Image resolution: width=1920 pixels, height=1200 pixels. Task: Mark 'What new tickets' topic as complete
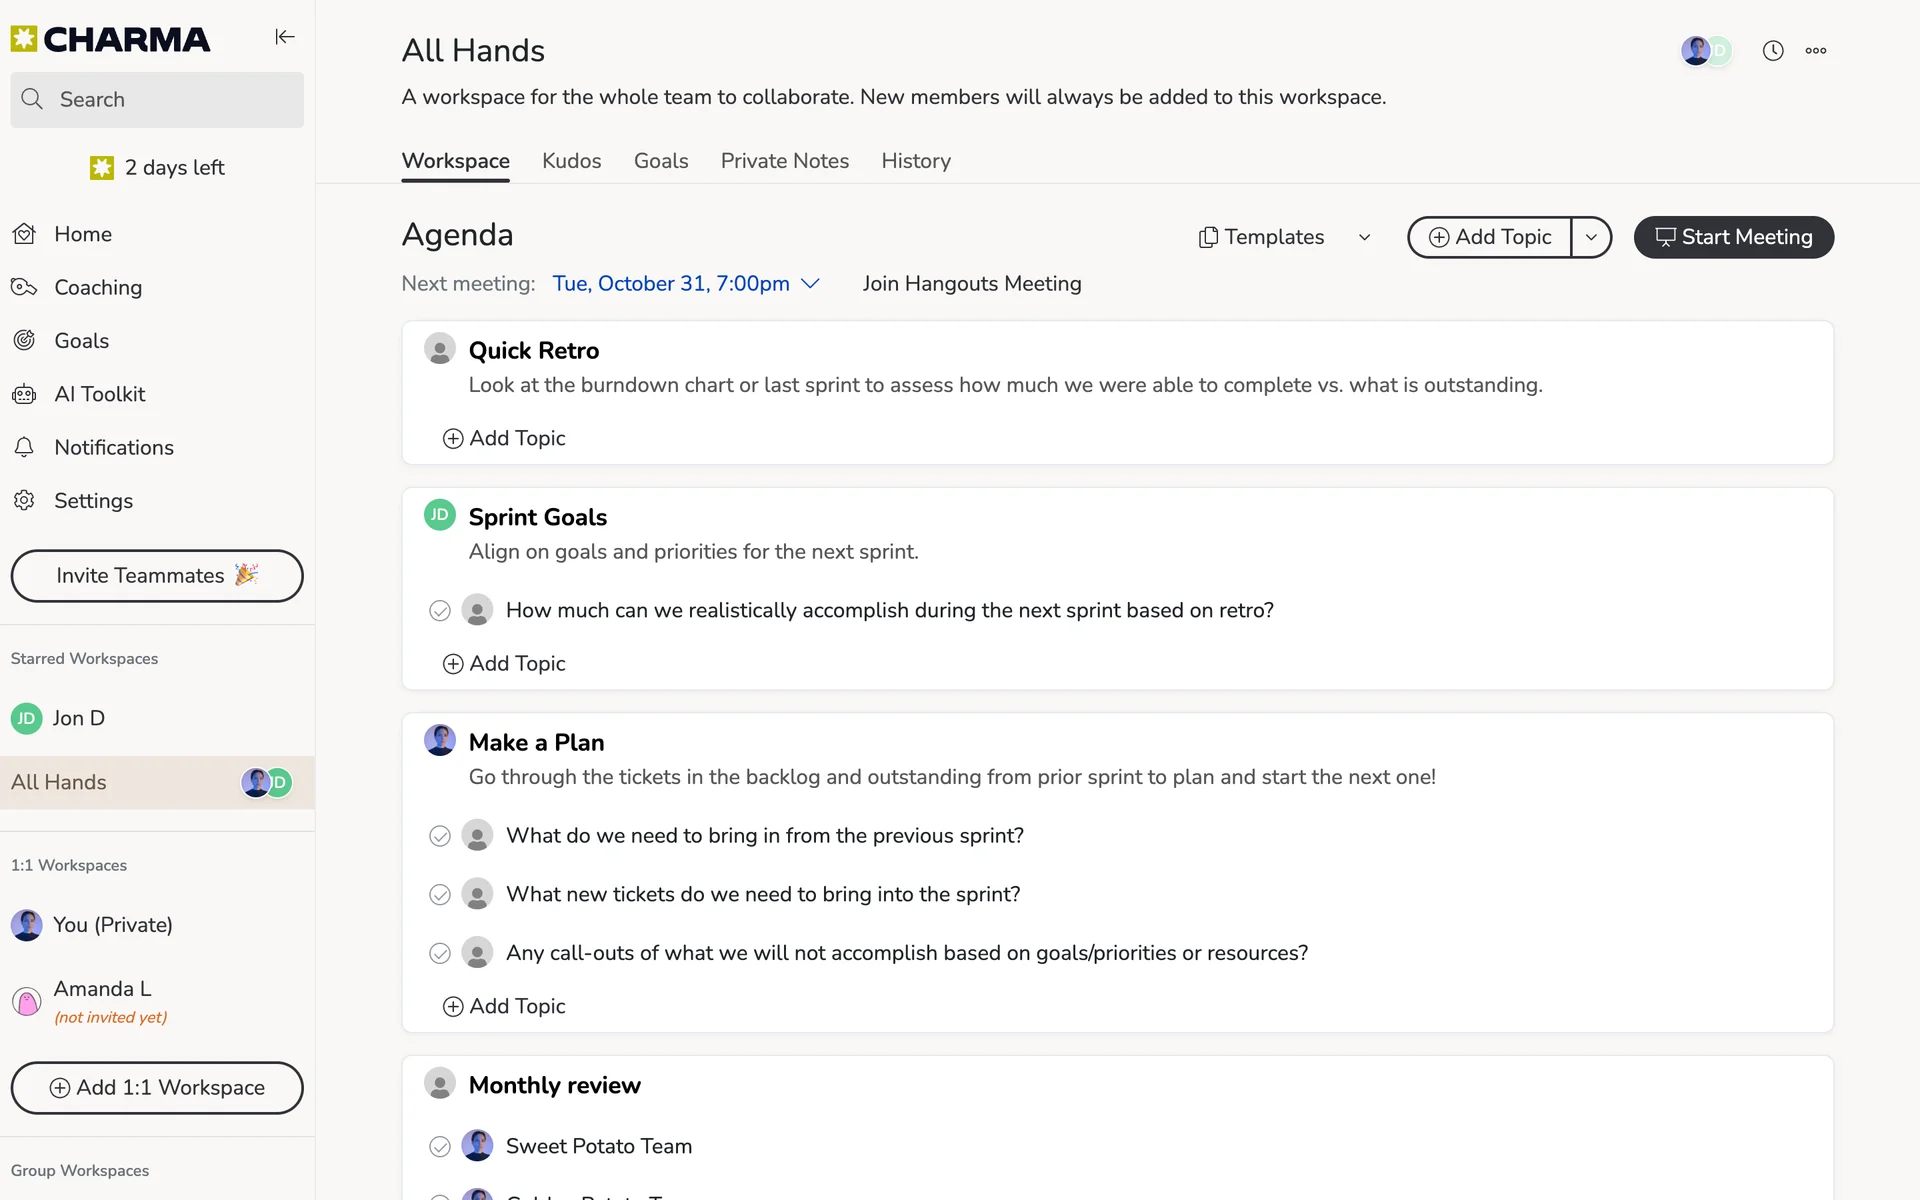coord(440,895)
